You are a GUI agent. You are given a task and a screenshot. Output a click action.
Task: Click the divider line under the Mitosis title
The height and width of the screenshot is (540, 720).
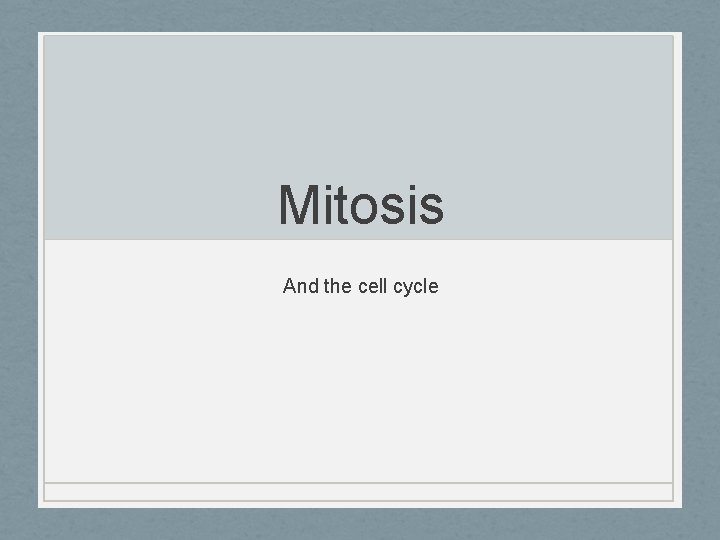pyautogui.click(x=360, y=240)
